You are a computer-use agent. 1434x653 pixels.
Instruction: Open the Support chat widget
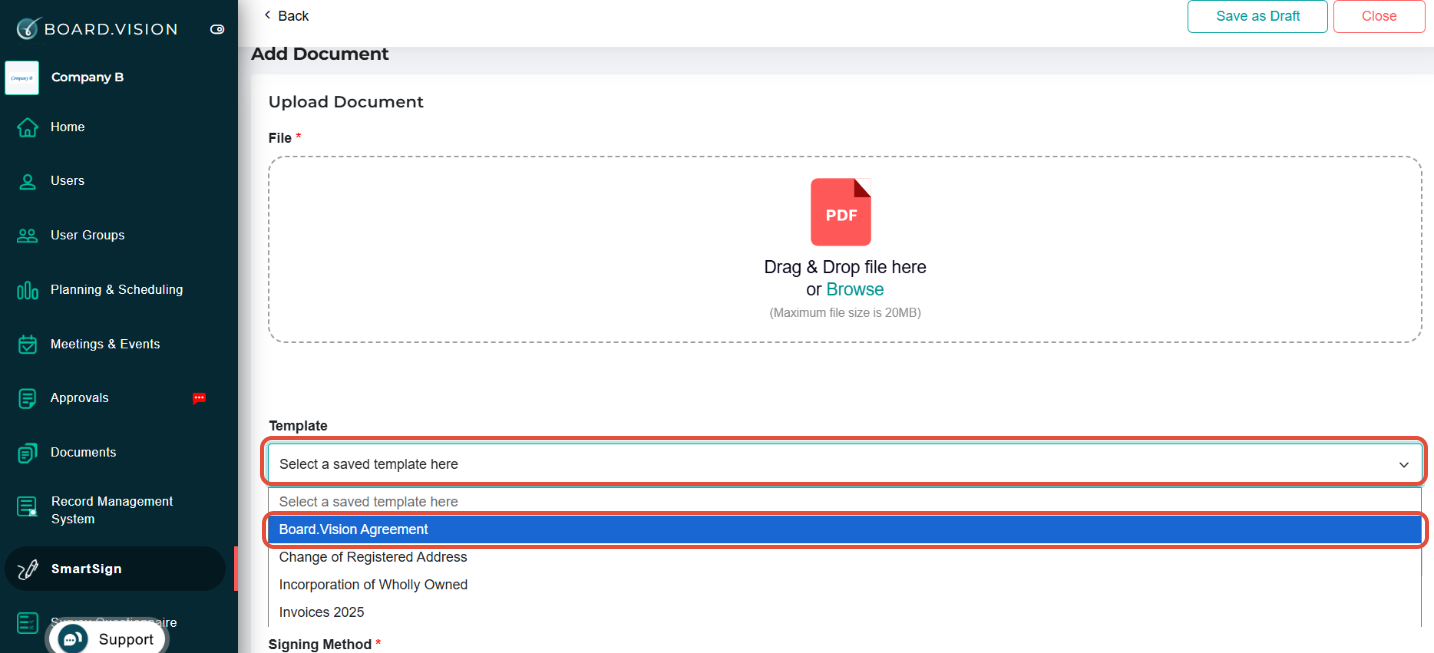pyautogui.click(x=107, y=639)
